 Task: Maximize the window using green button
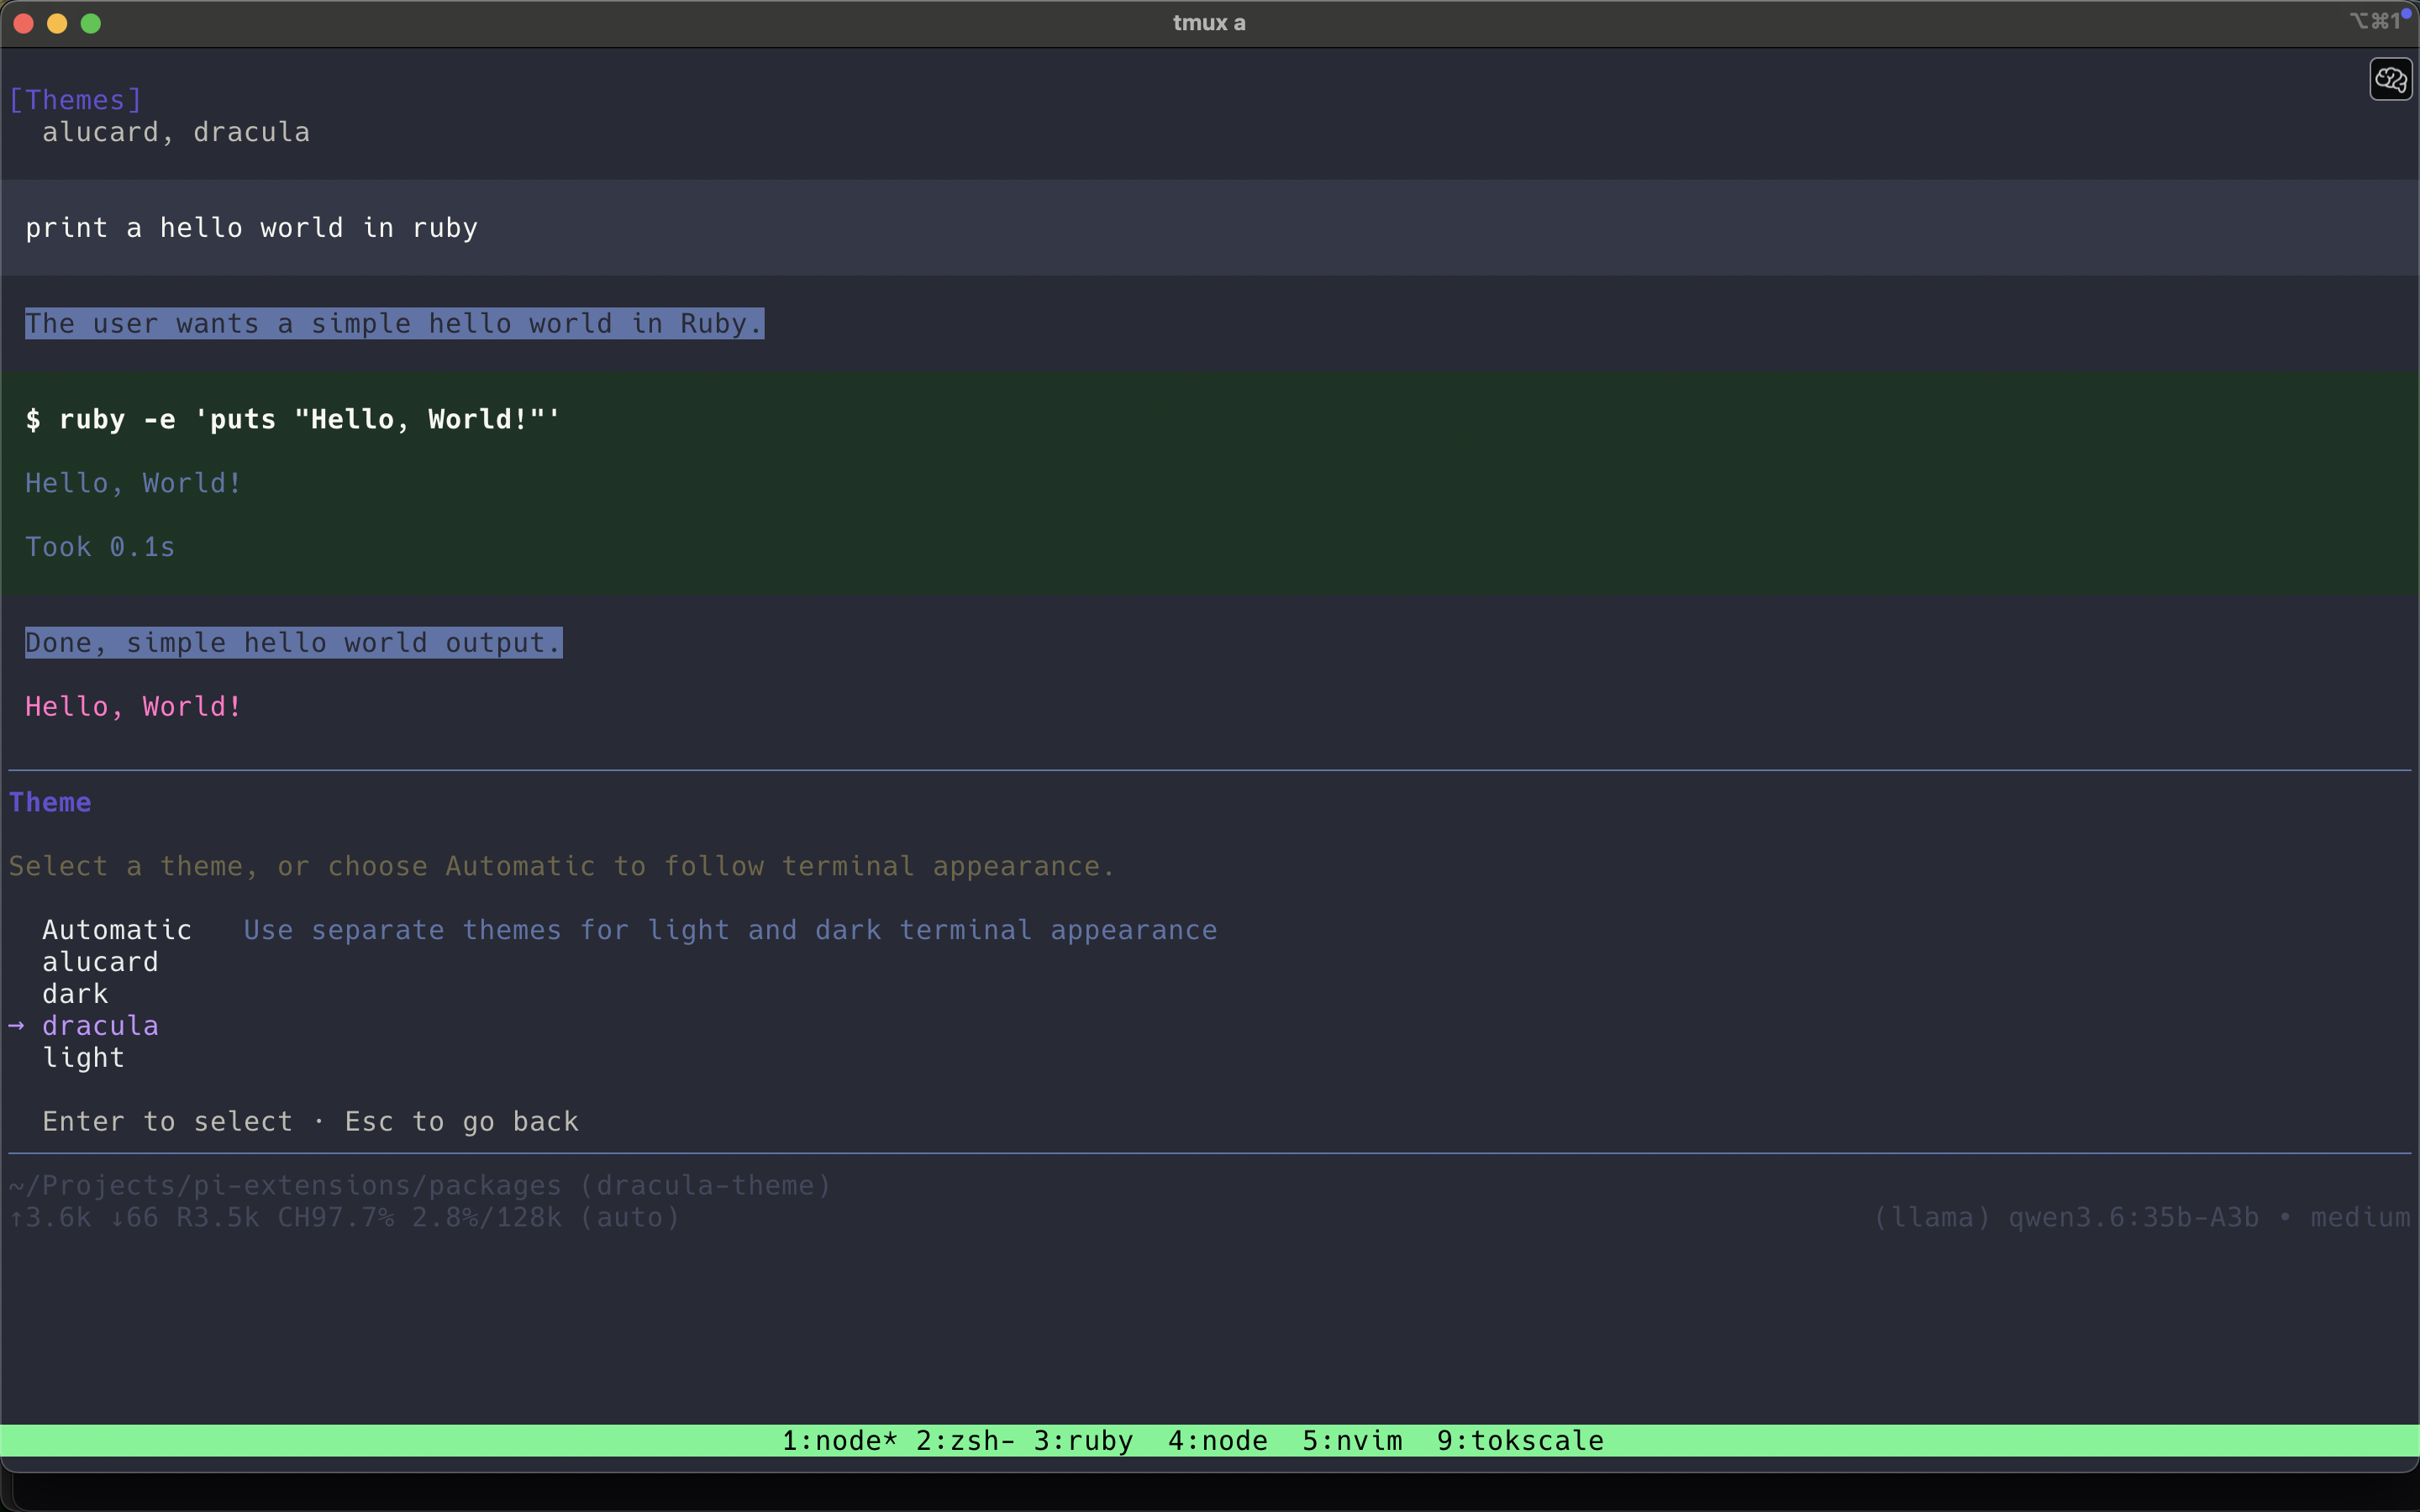click(x=91, y=23)
